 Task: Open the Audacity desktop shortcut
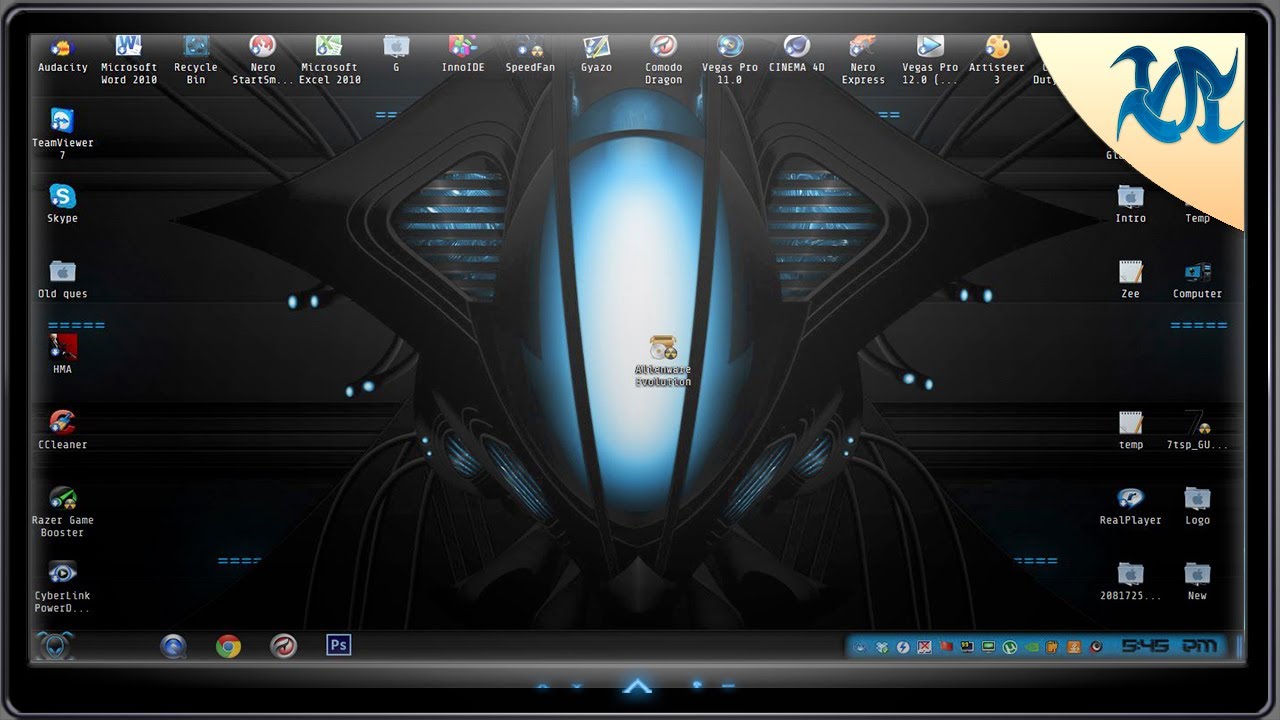[62, 55]
